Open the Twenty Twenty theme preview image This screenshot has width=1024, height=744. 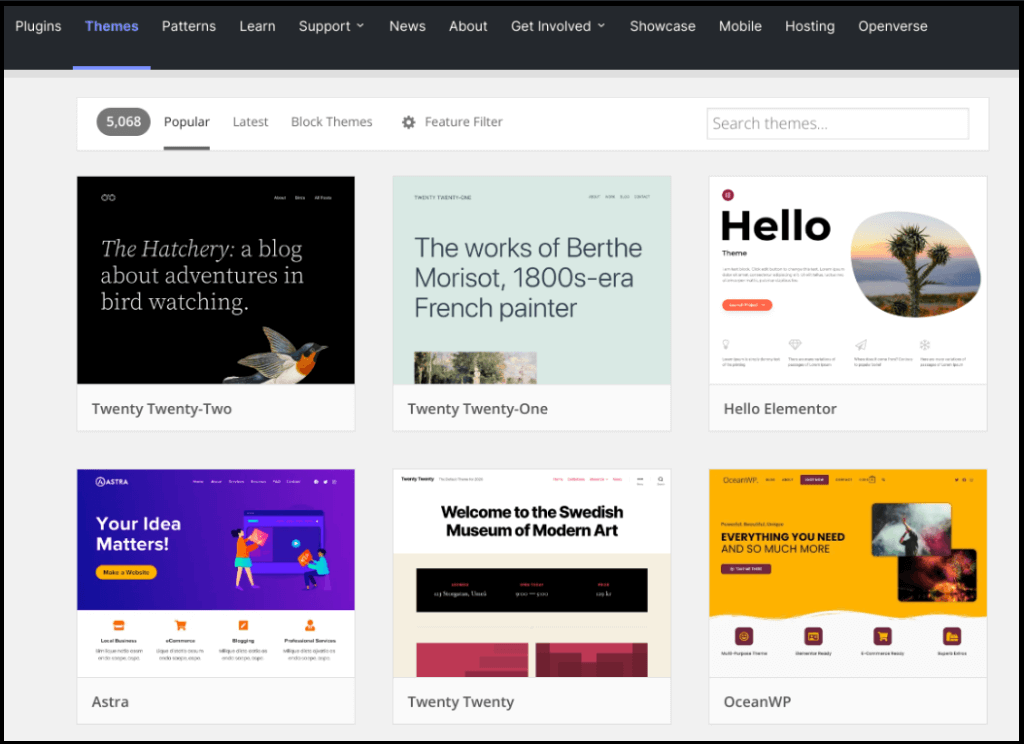532,573
